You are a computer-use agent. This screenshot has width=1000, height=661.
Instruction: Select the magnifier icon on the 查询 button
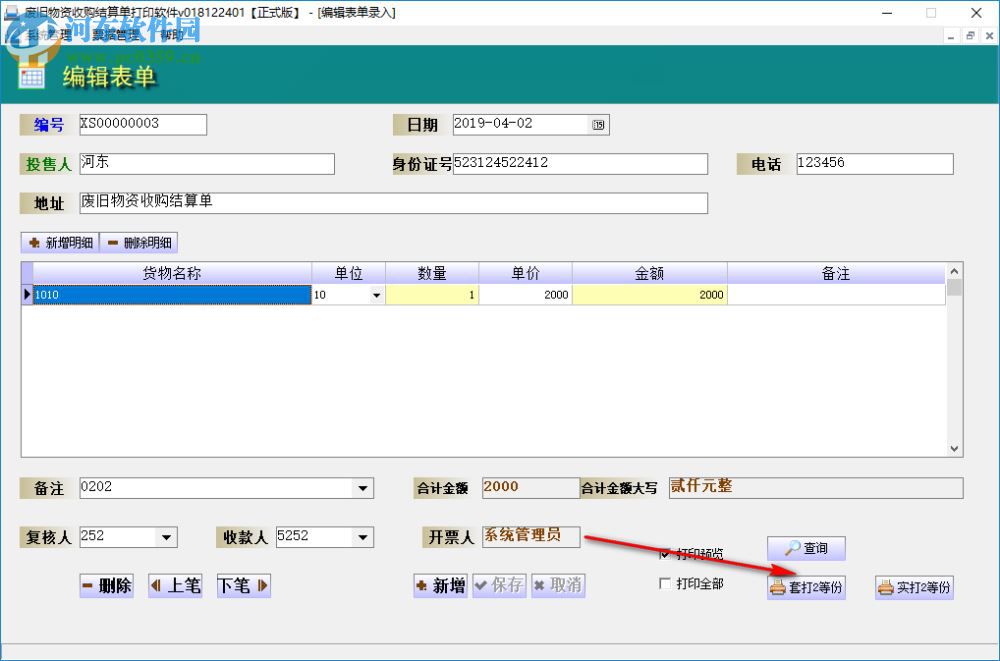pos(790,548)
